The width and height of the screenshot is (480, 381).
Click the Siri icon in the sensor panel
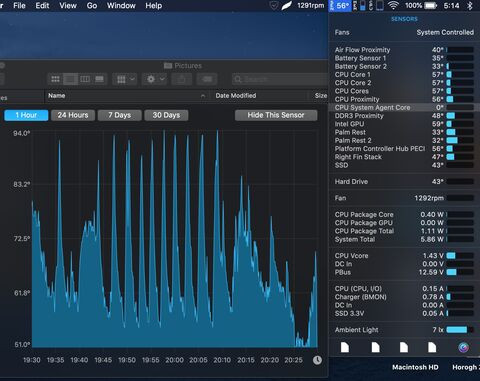(463, 347)
